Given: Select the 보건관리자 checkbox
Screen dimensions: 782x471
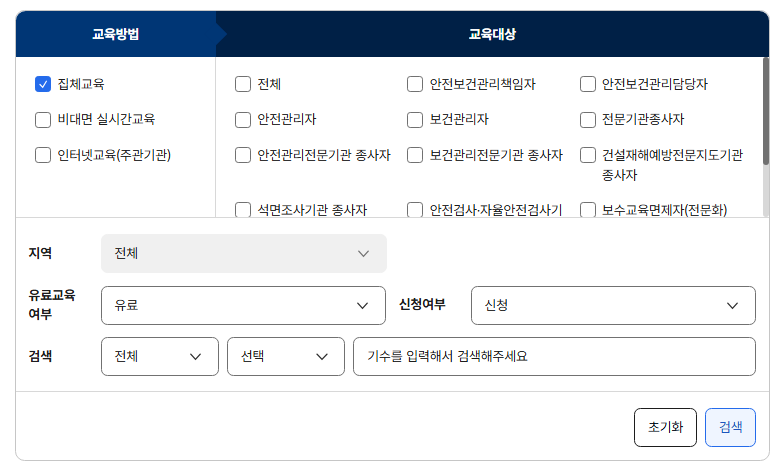Looking at the screenshot, I should (x=415, y=120).
